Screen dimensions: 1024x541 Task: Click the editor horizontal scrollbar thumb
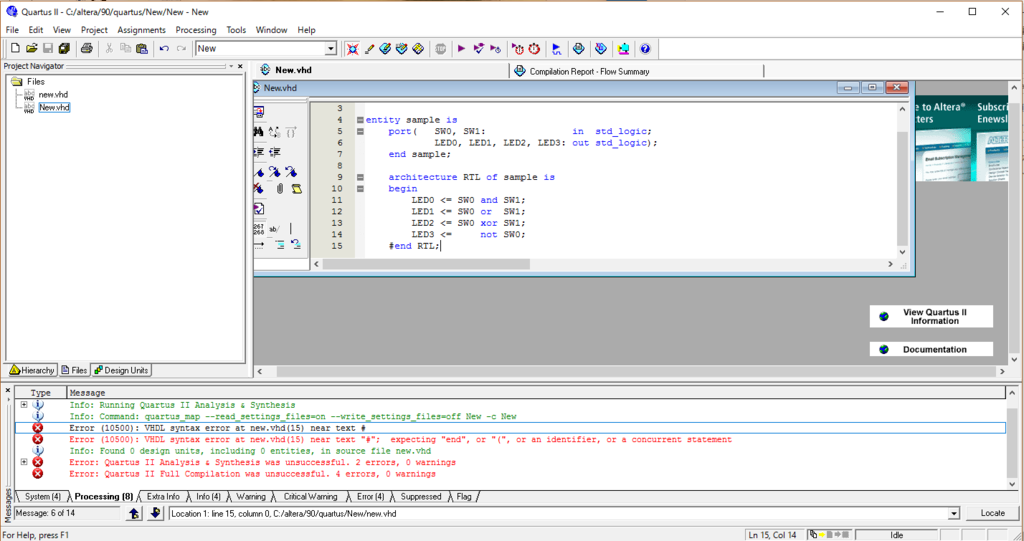pos(426,264)
